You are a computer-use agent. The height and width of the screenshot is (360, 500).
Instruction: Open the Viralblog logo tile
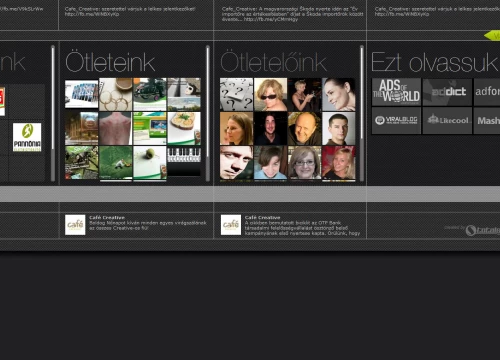coord(396,121)
